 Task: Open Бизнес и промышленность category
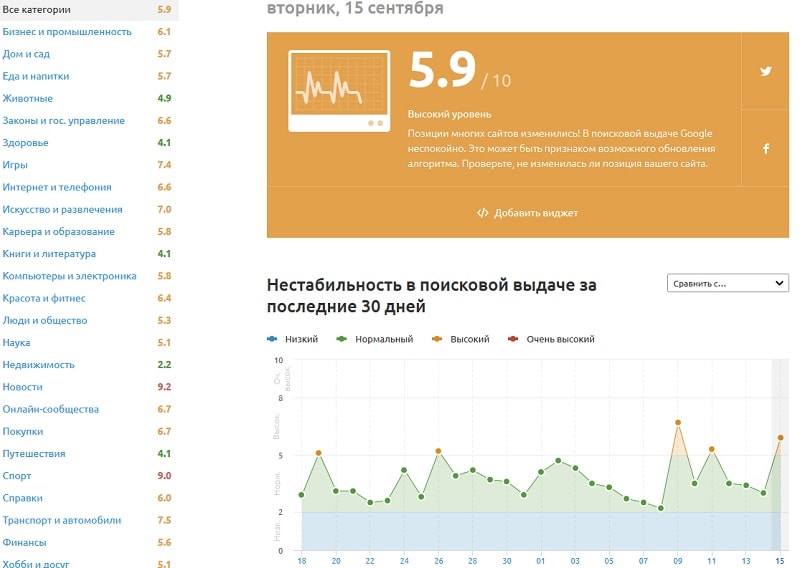click(67, 32)
